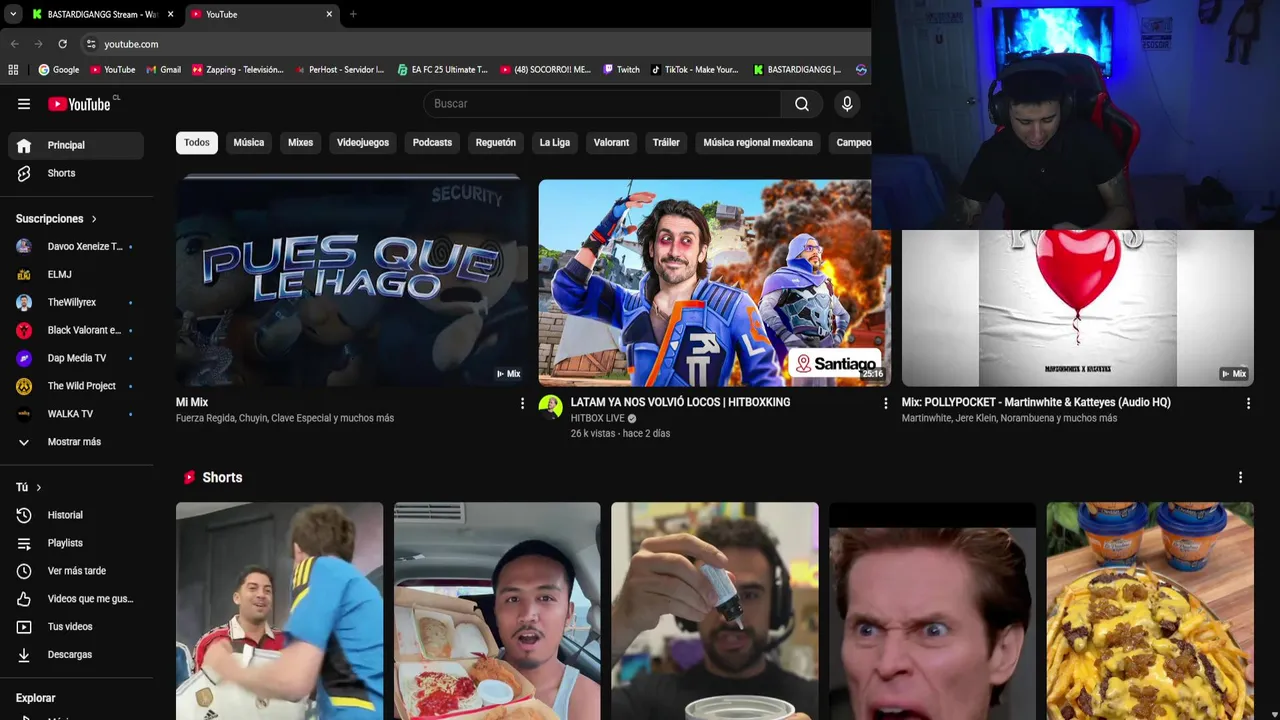Screen dimensions: 1280x720
Task: Select the Música filter chip
Action: point(249,142)
